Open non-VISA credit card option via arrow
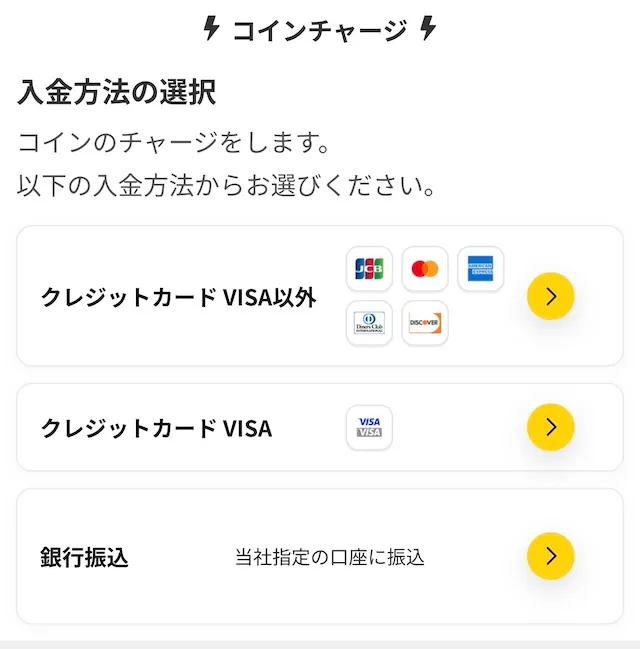The height and width of the screenshot is (649, 640). (x=550, y=296)
